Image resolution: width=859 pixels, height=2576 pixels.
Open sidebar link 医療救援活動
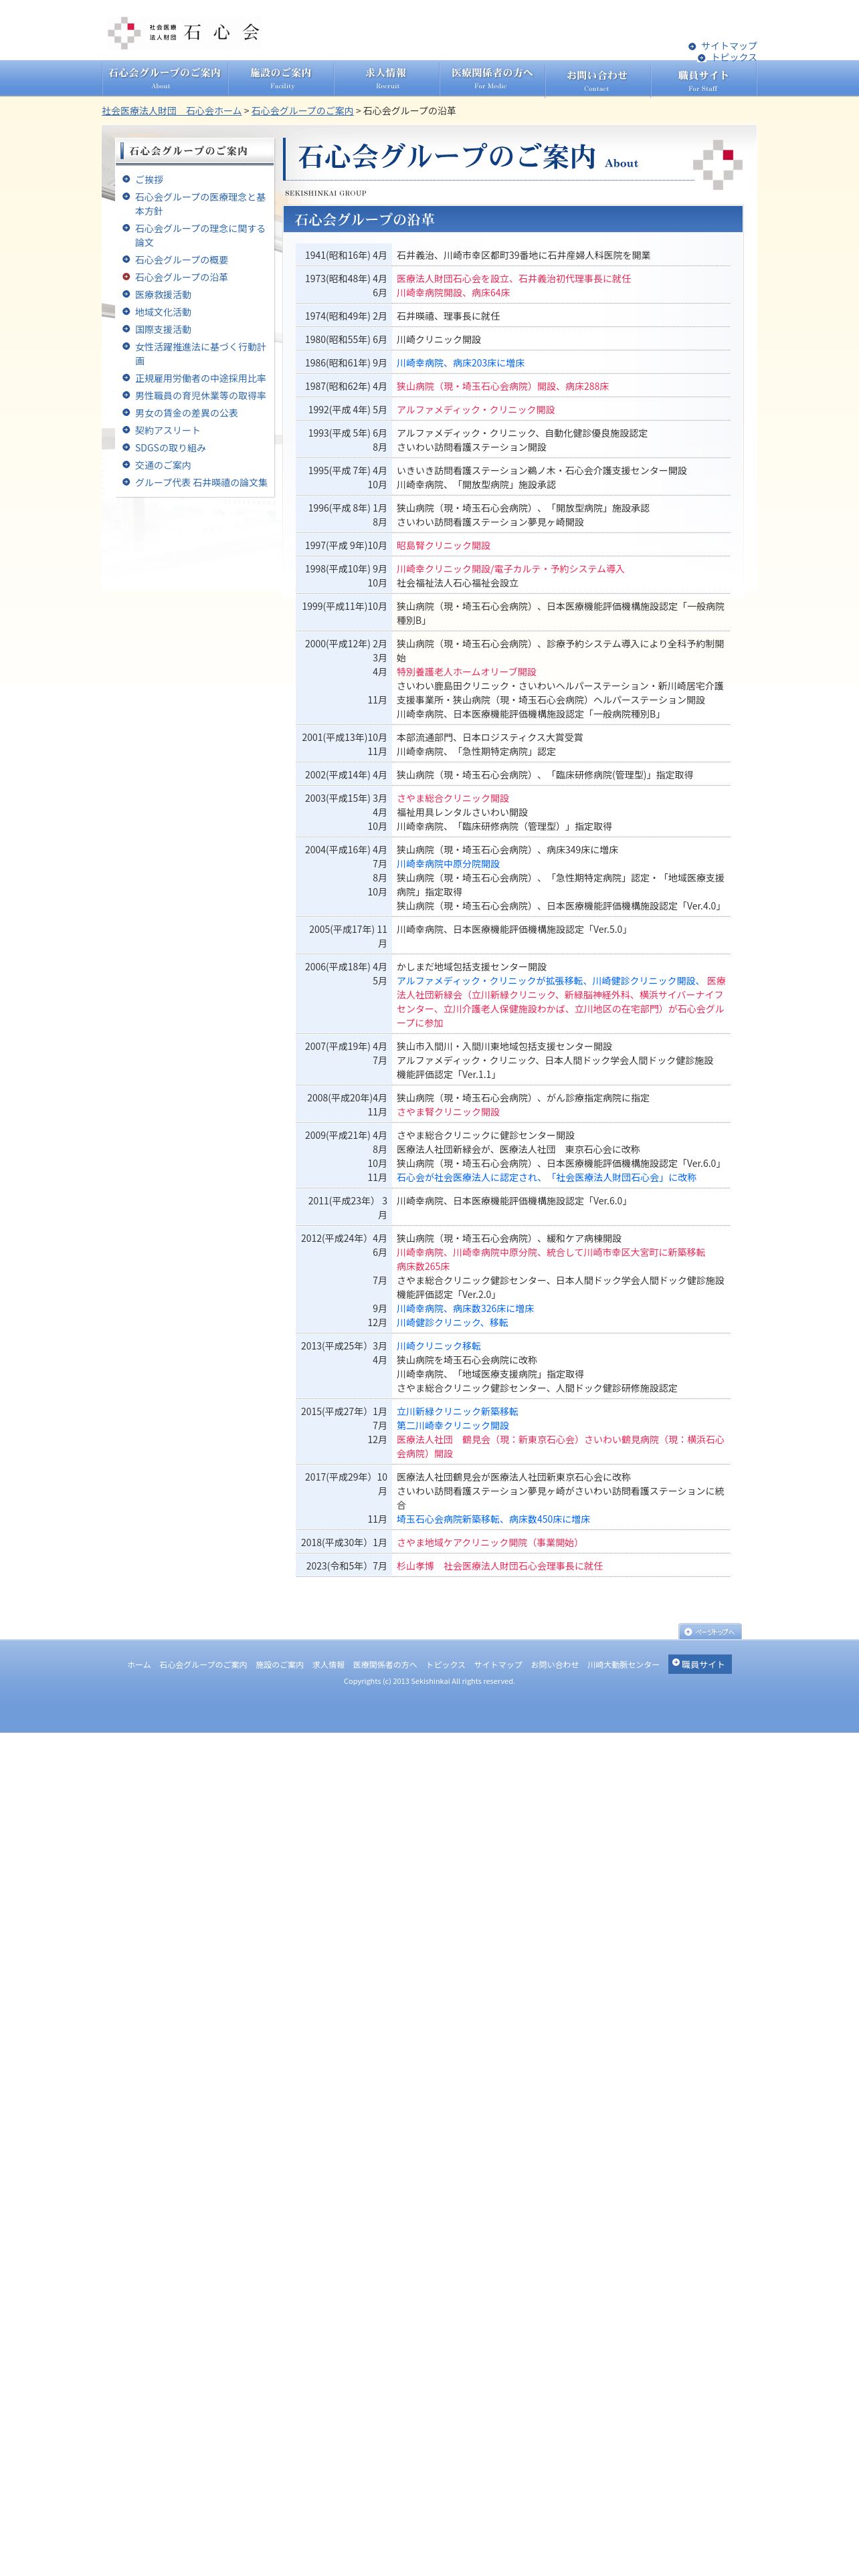coord(163,295)
